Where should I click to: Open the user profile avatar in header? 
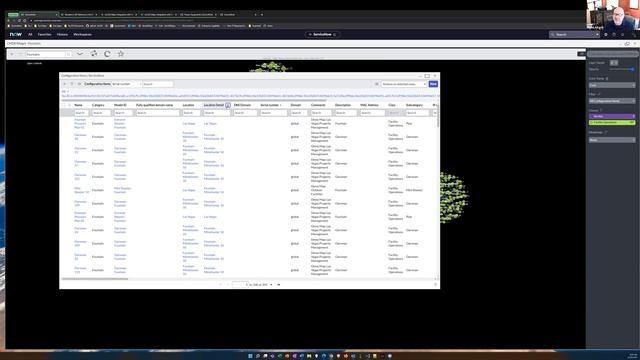click(x=633, y=35)
